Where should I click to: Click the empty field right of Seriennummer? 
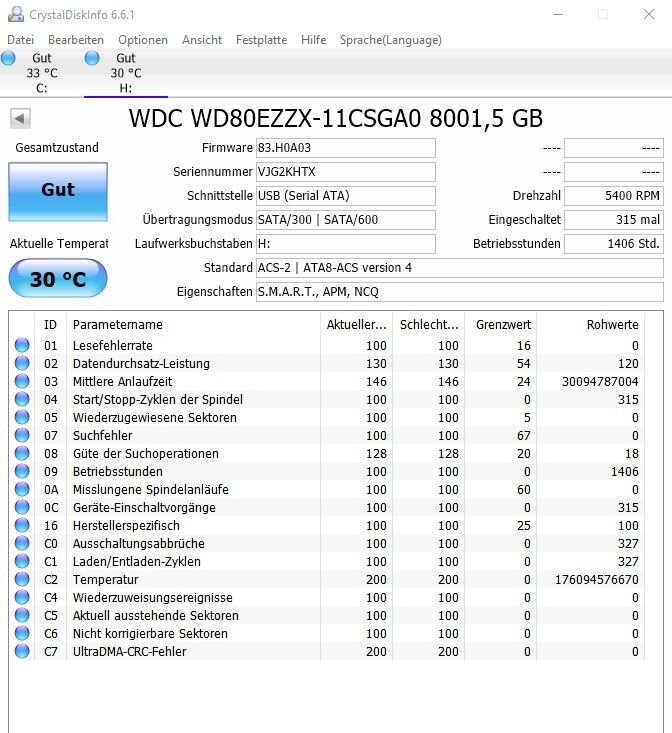614,172
